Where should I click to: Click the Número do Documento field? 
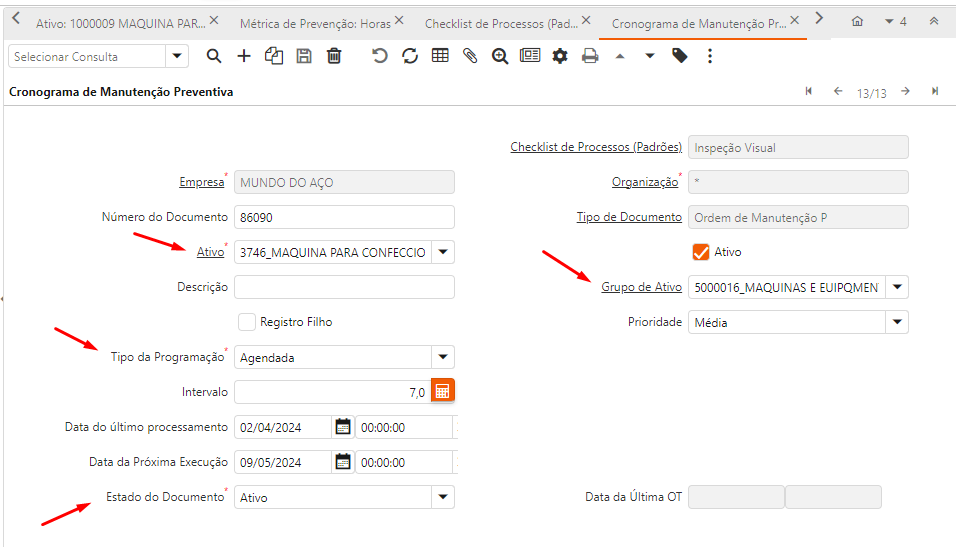[343, 217]
